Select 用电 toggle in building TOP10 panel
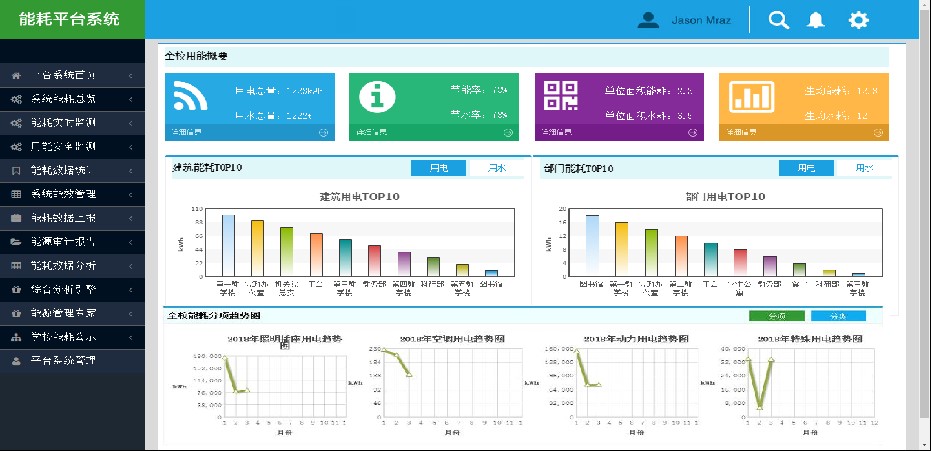 coord(439,168)
